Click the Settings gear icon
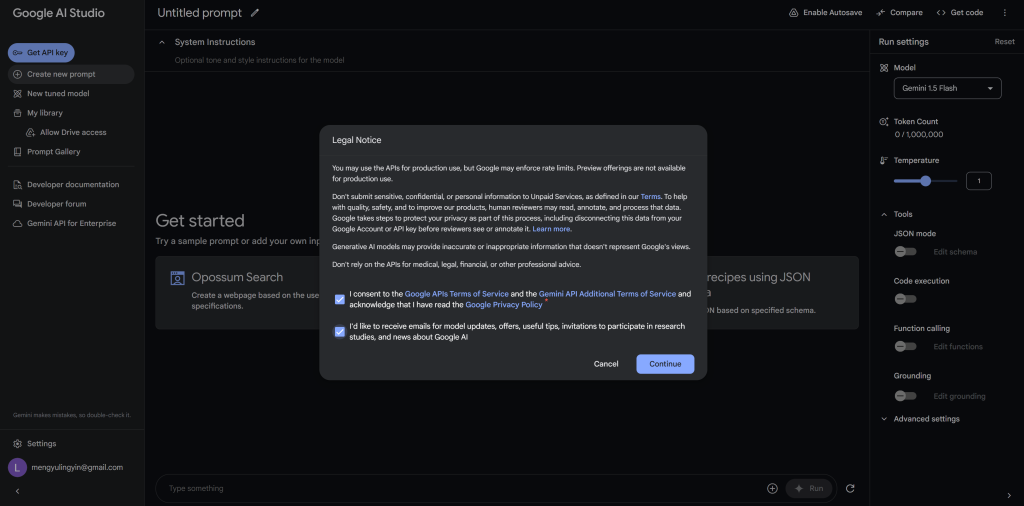 (18, 444)
